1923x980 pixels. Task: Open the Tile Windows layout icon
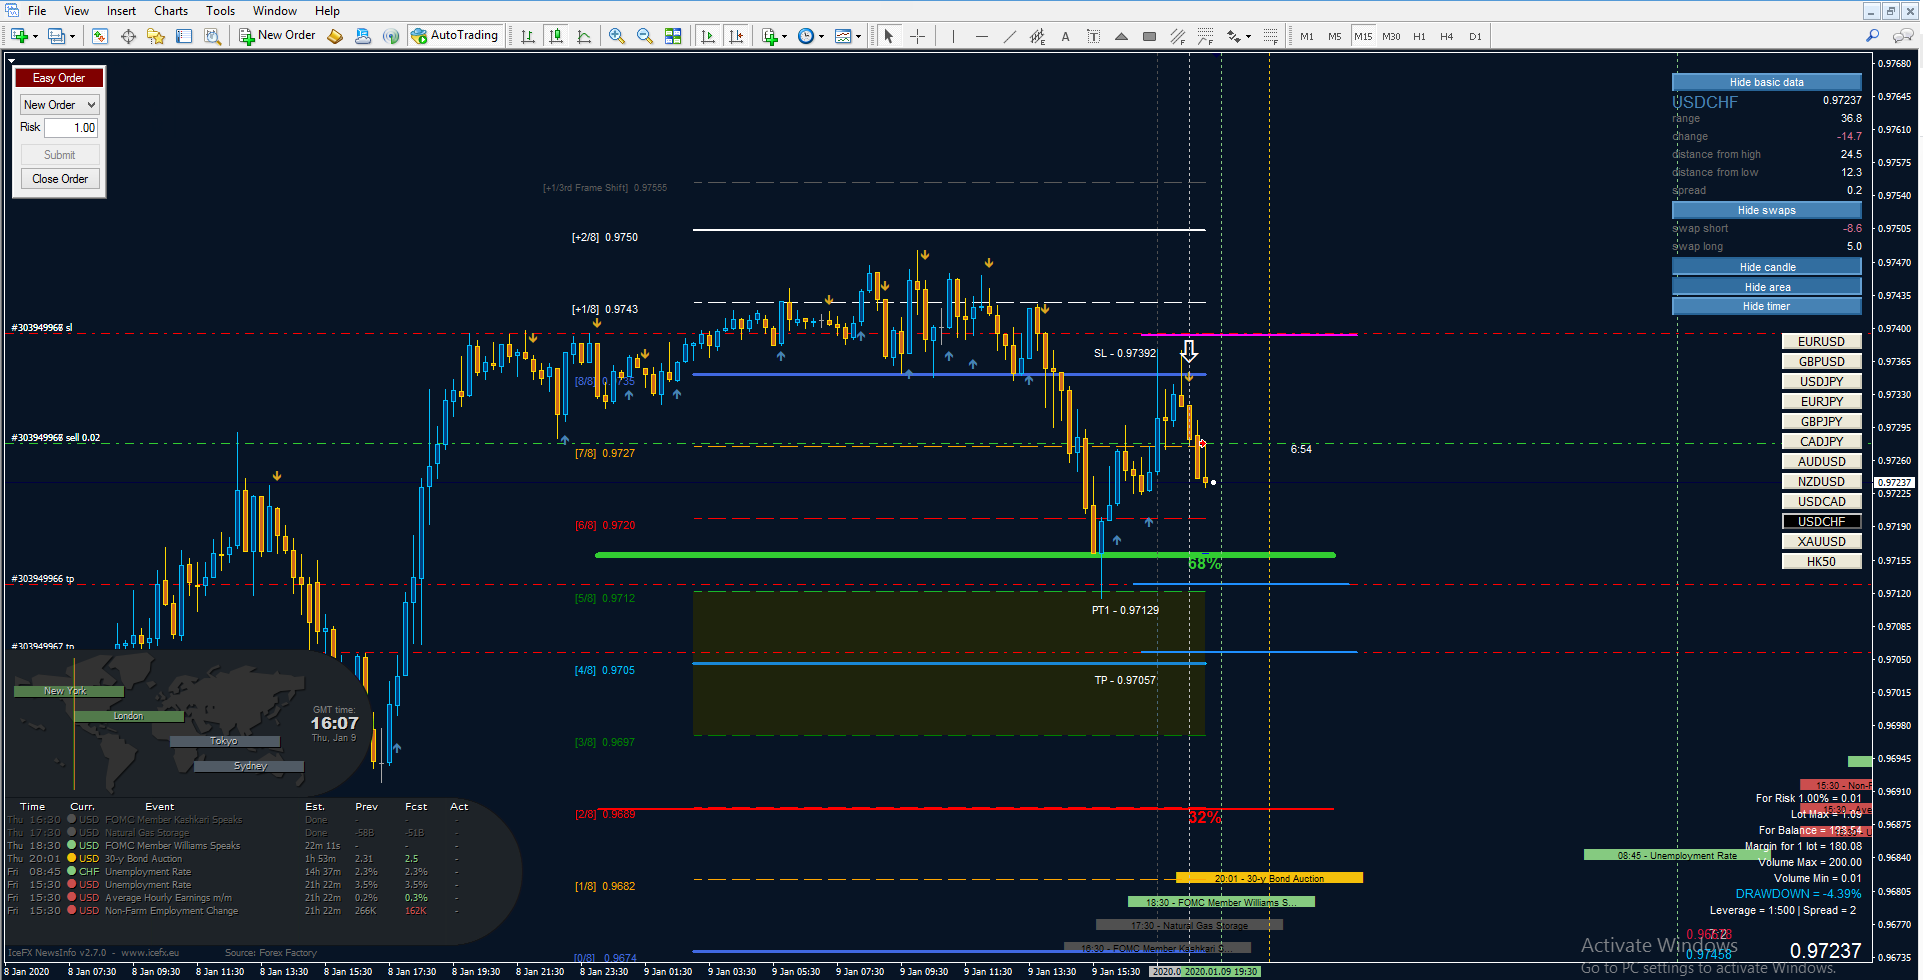pyautogui.click(x=673, y=36)
